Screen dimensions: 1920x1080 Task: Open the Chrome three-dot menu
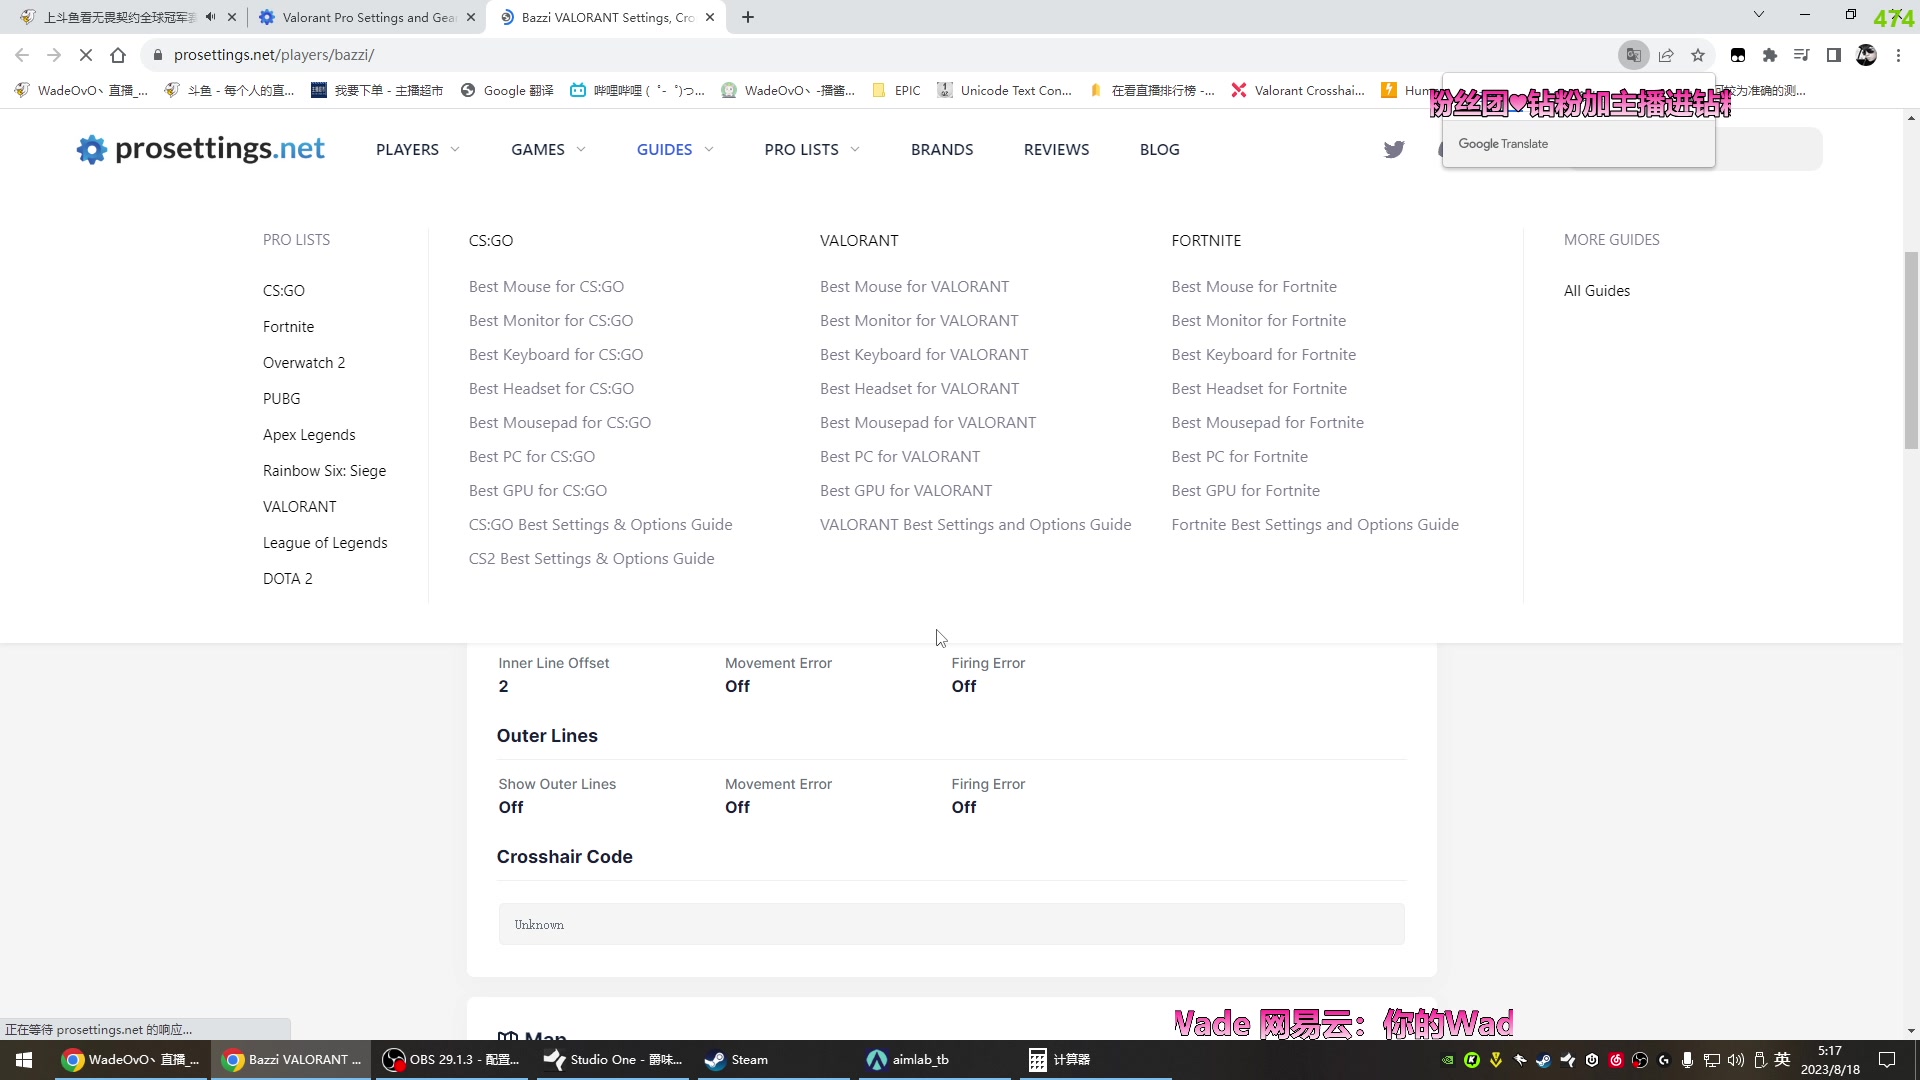[1898, 55]
